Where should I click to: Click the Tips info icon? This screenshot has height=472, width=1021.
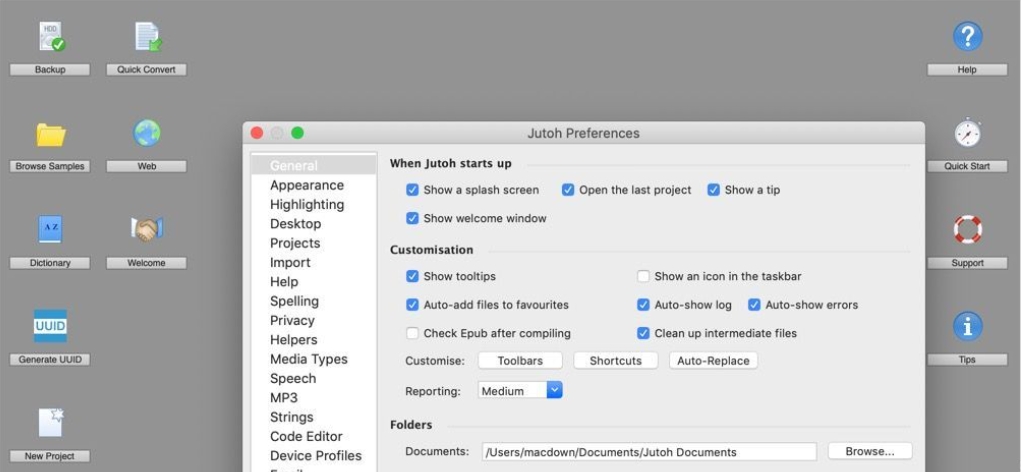pos(968,326)
